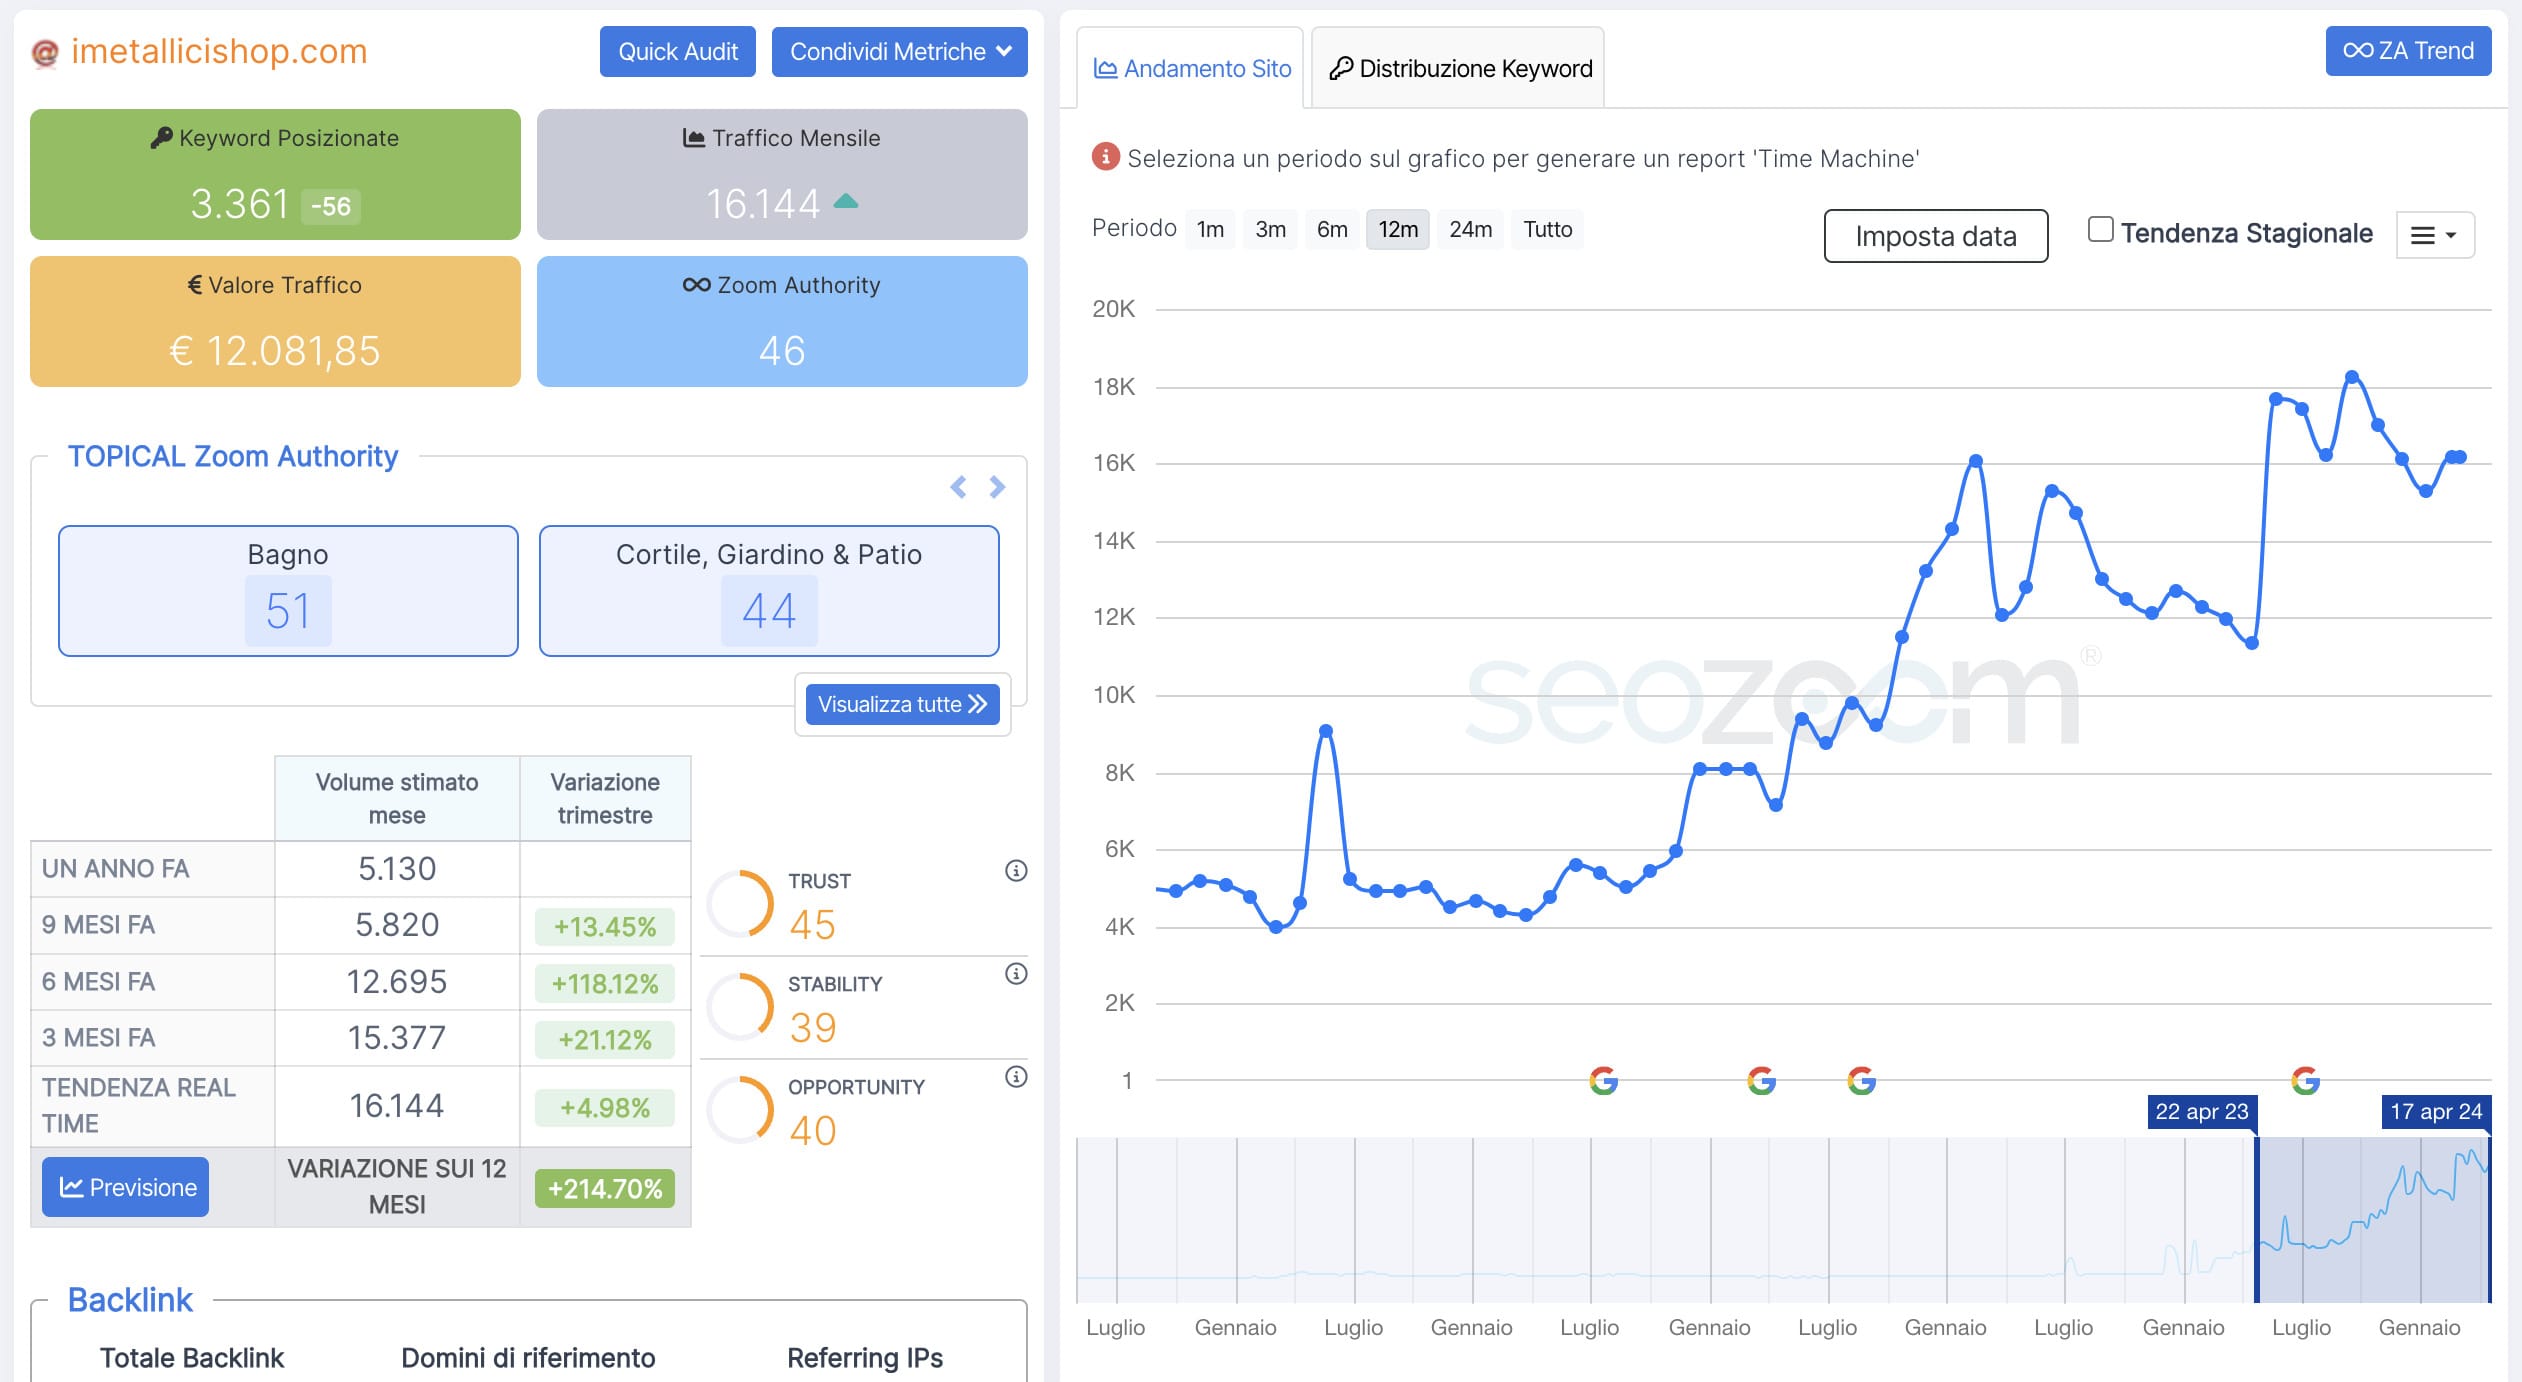The height and width of the screenshot is (1382, 2522).
Task: Open Condividi Metriche dropdown
Action: (x=899, y=52)
